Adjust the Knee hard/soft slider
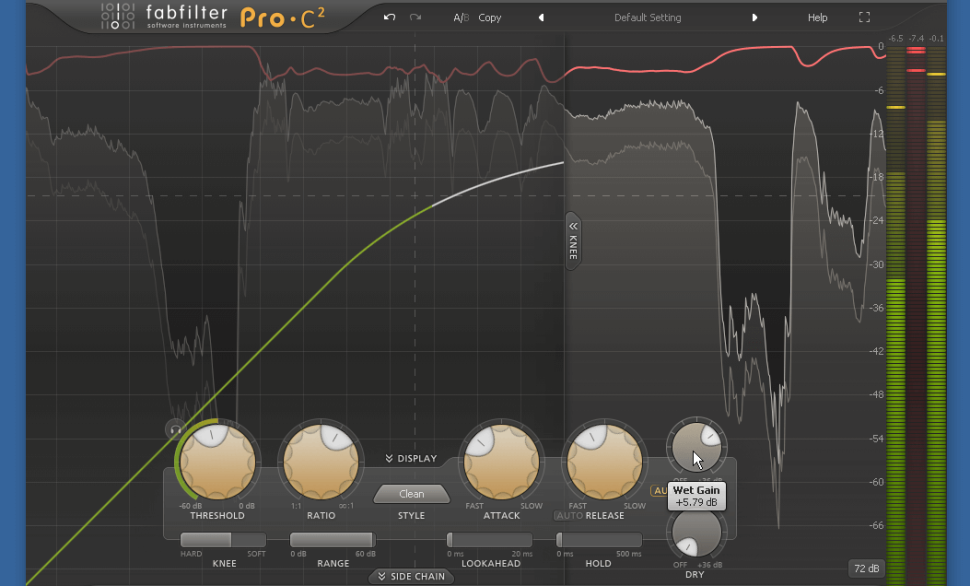Viewport: 970px width, 586px height. (x=223, y=540)
